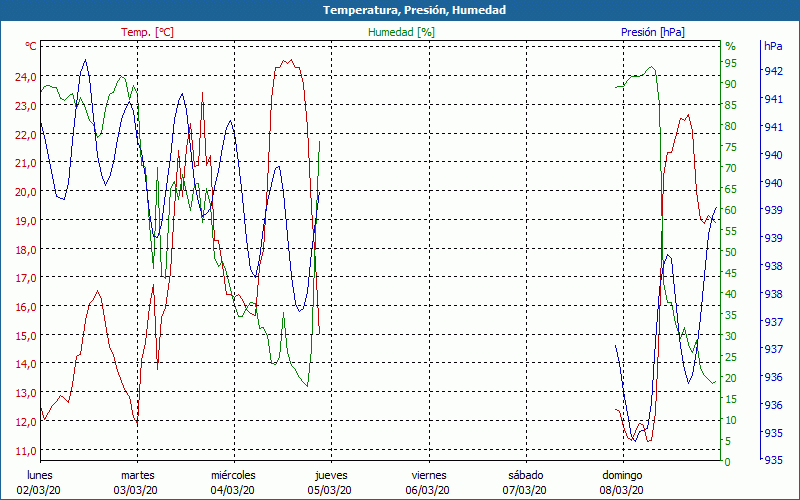Select the domingo day label
Image resolution: width=800 pixels, height=500 pixels.
click(x=622, y=476)
